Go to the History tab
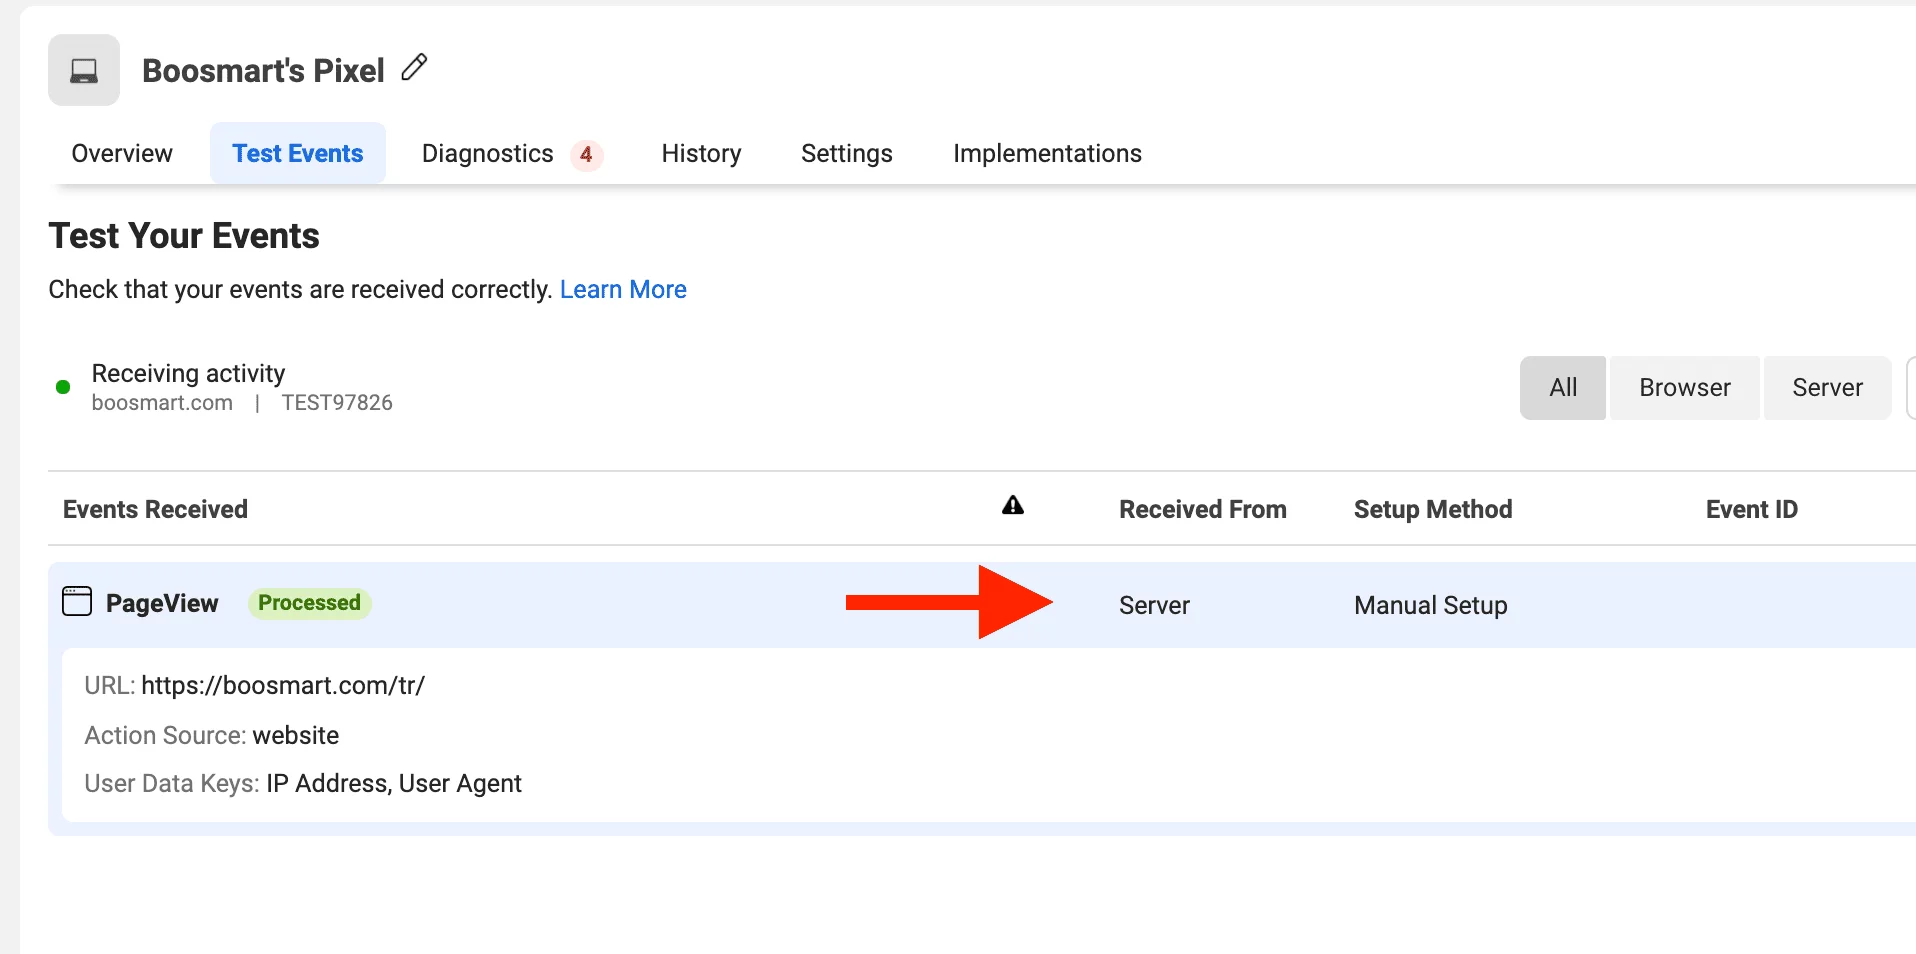 point(701,153)
